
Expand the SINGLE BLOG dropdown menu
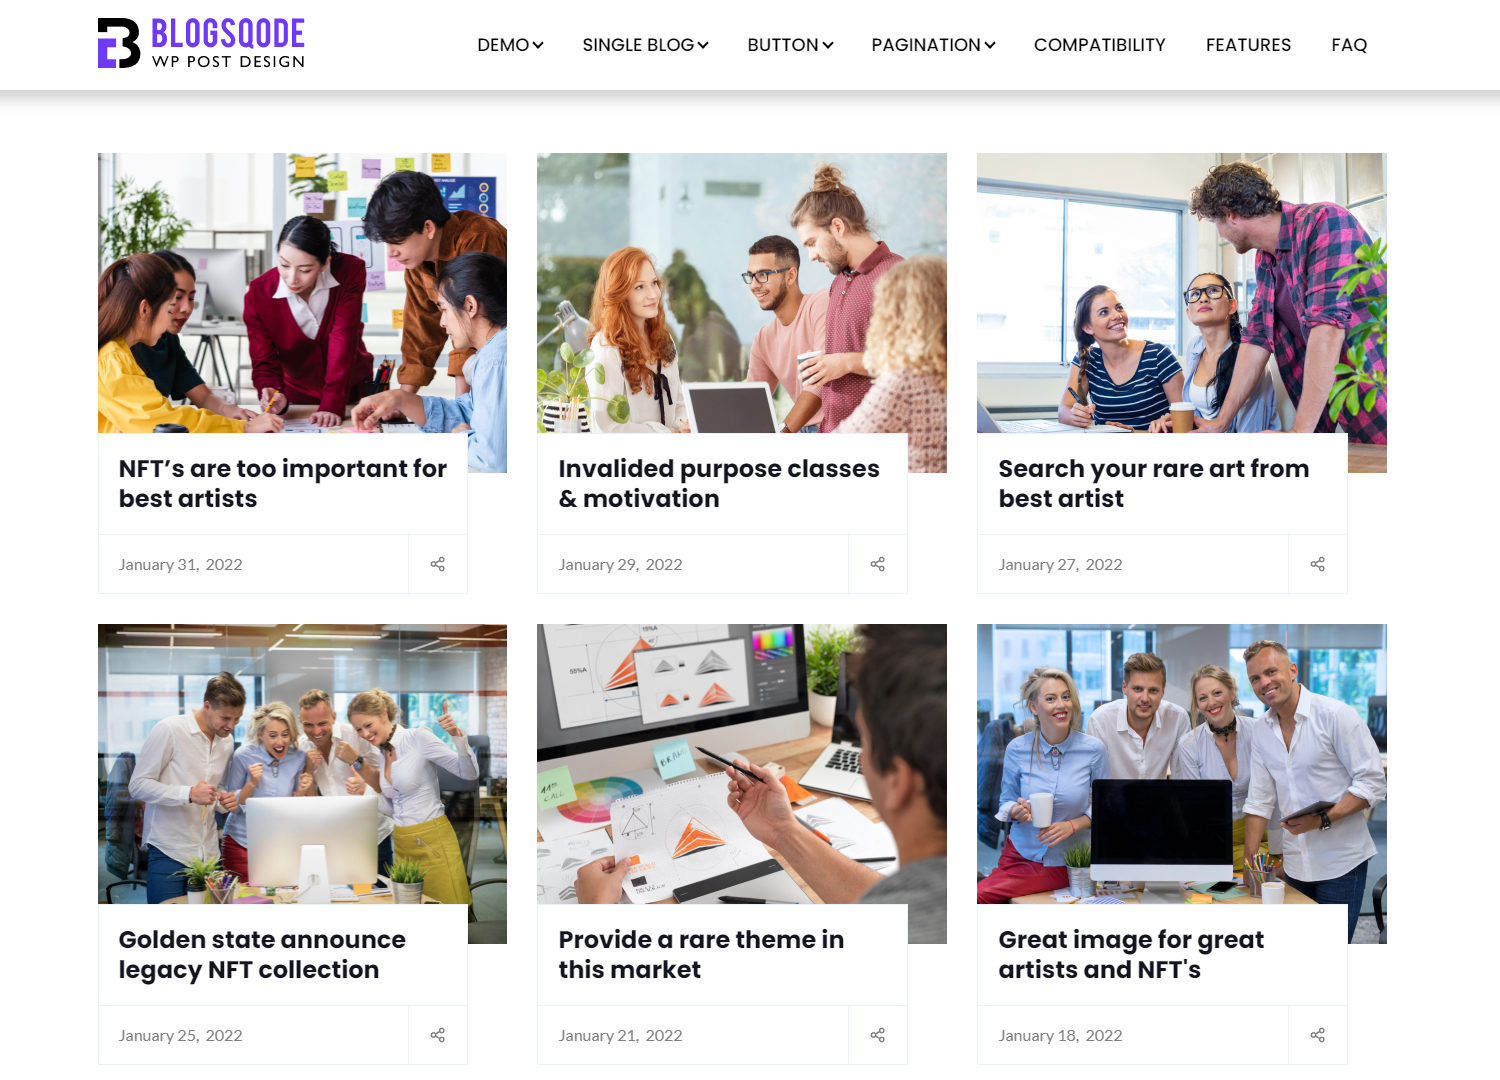tap(645, 45)
